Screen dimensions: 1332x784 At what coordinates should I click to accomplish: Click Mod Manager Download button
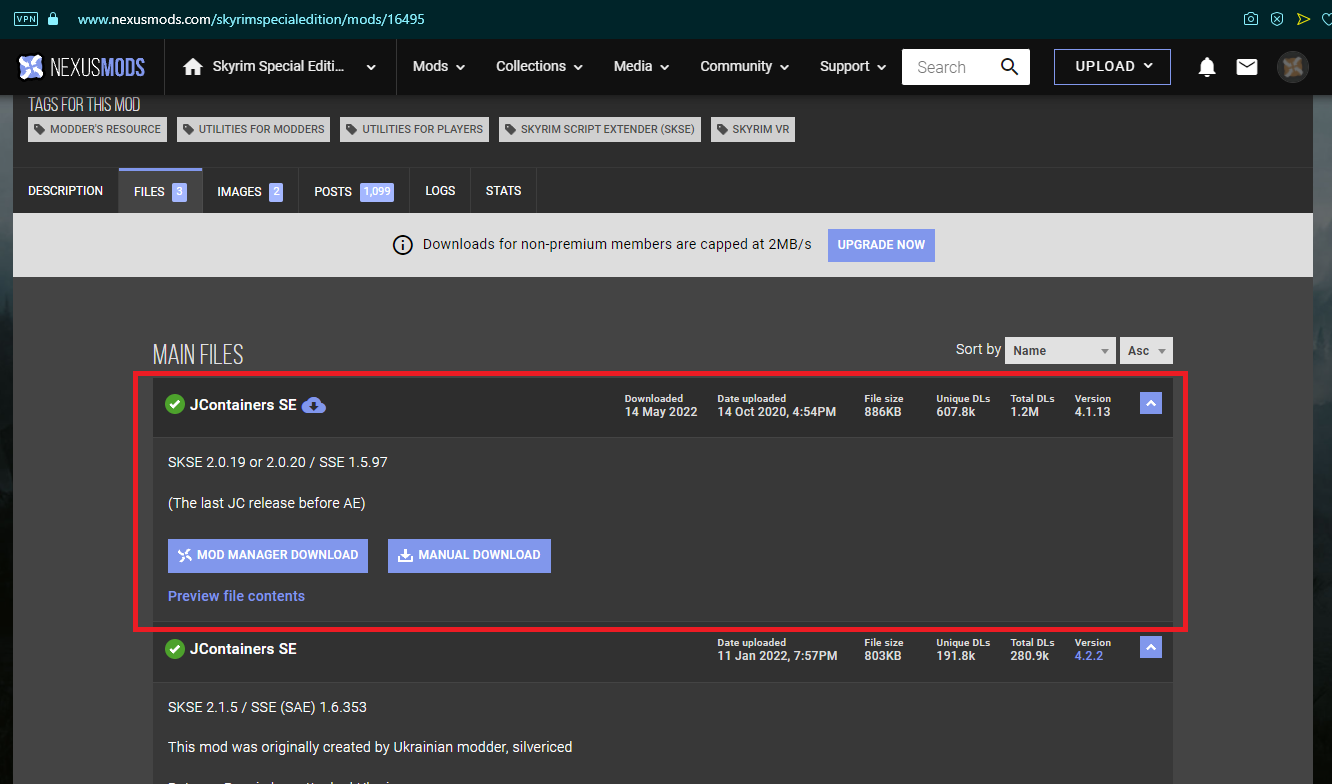pyautogui.click(x=268, y=555)
